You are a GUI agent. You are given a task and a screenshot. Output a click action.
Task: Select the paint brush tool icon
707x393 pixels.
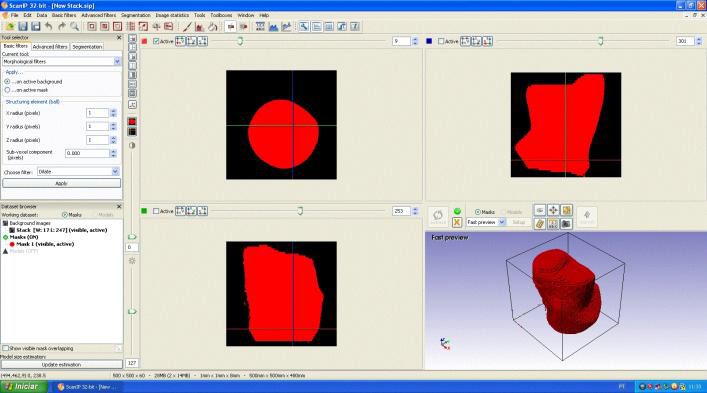click(x=187, y=27)
